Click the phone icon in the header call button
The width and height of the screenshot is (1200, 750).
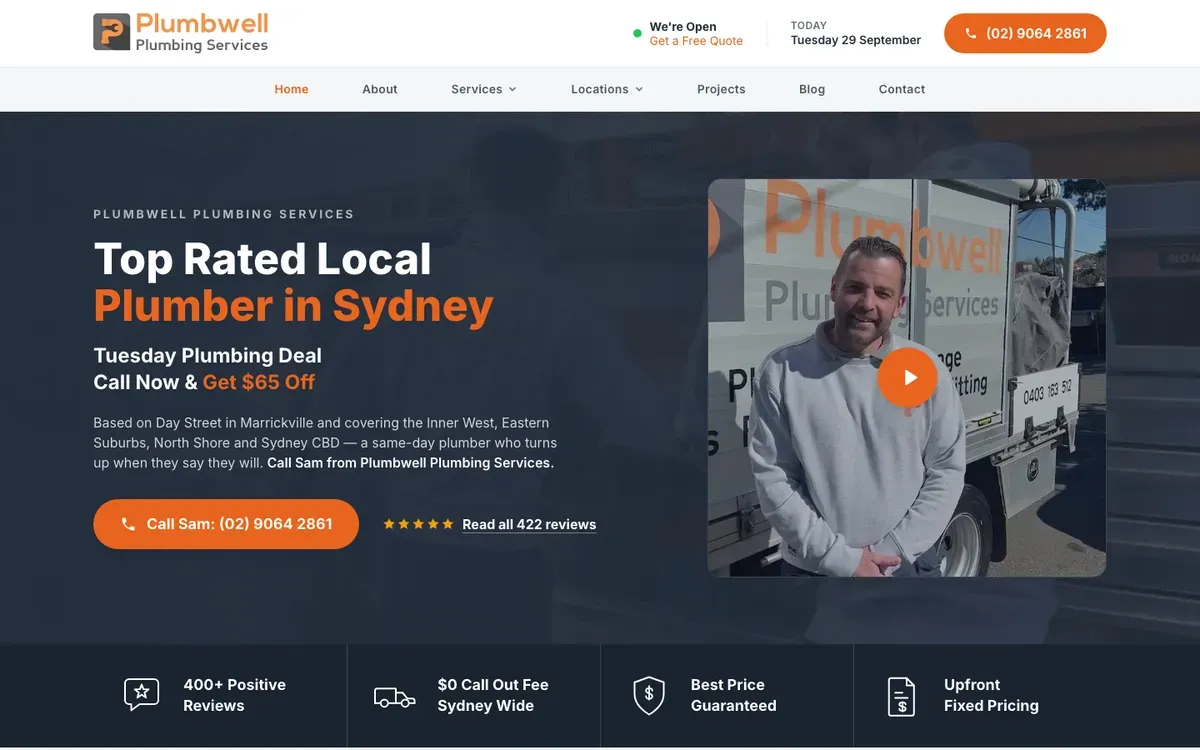(x=970, y=33)
